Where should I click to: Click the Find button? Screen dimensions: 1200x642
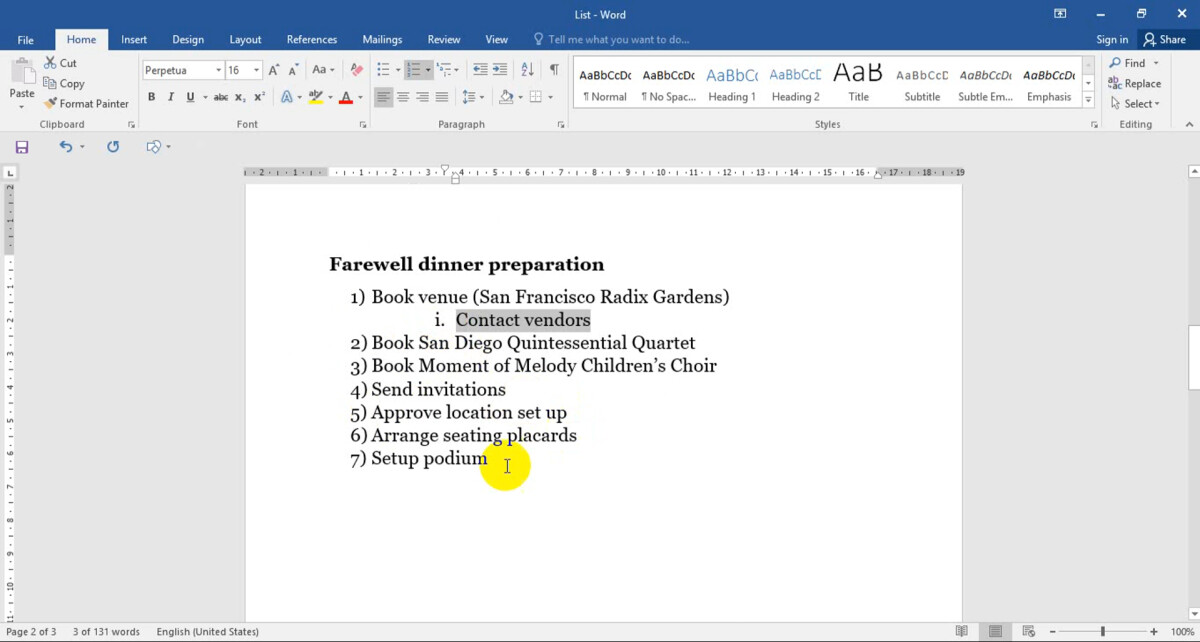pos(1127,63)
